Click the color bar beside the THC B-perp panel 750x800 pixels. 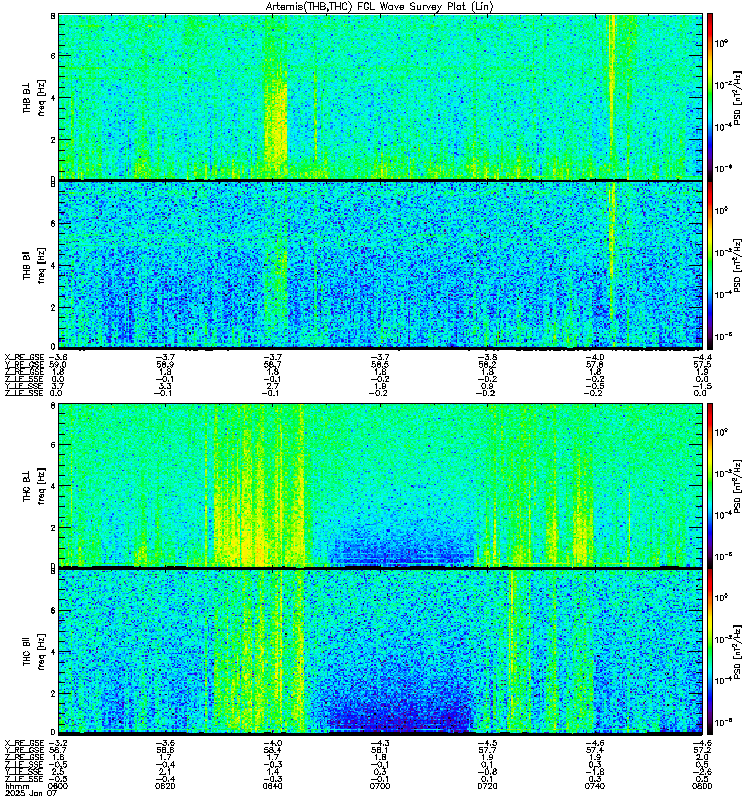[710, 485]
